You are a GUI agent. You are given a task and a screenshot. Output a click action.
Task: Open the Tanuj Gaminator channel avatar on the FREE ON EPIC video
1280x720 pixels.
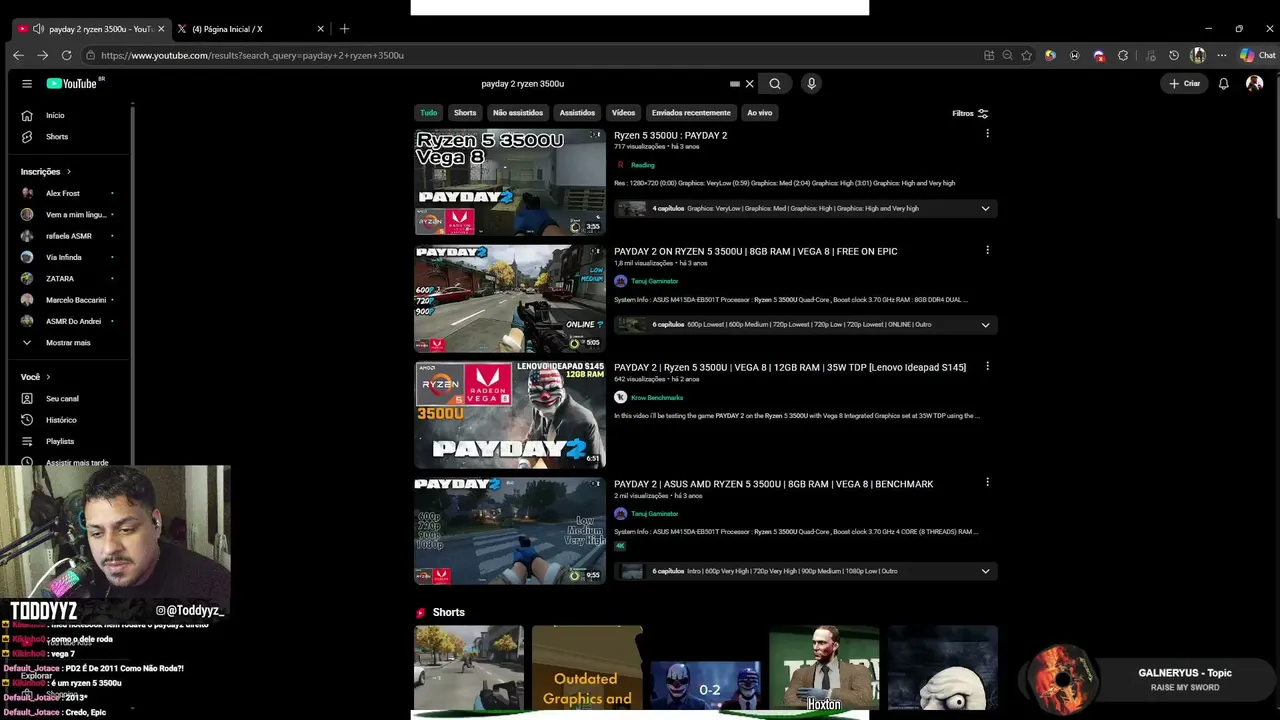tap(620, 281)
